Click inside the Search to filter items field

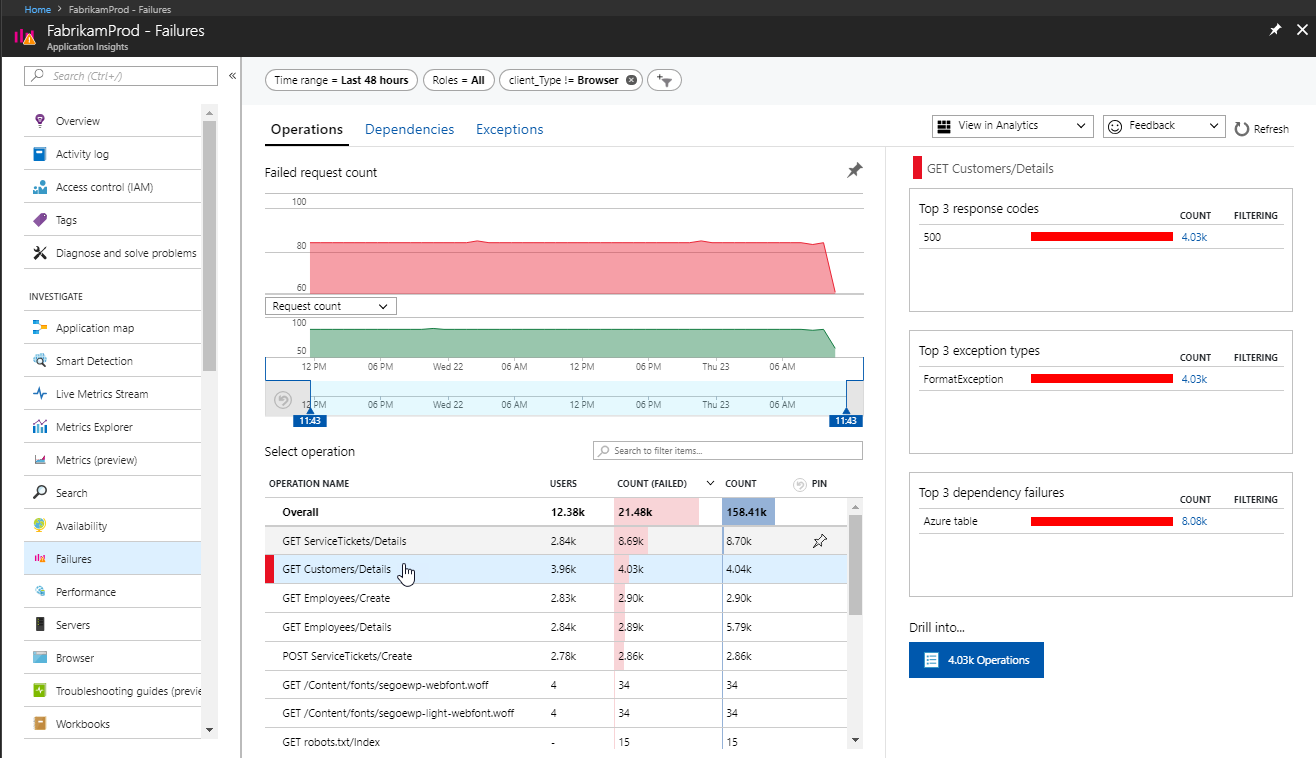[727, 450]
